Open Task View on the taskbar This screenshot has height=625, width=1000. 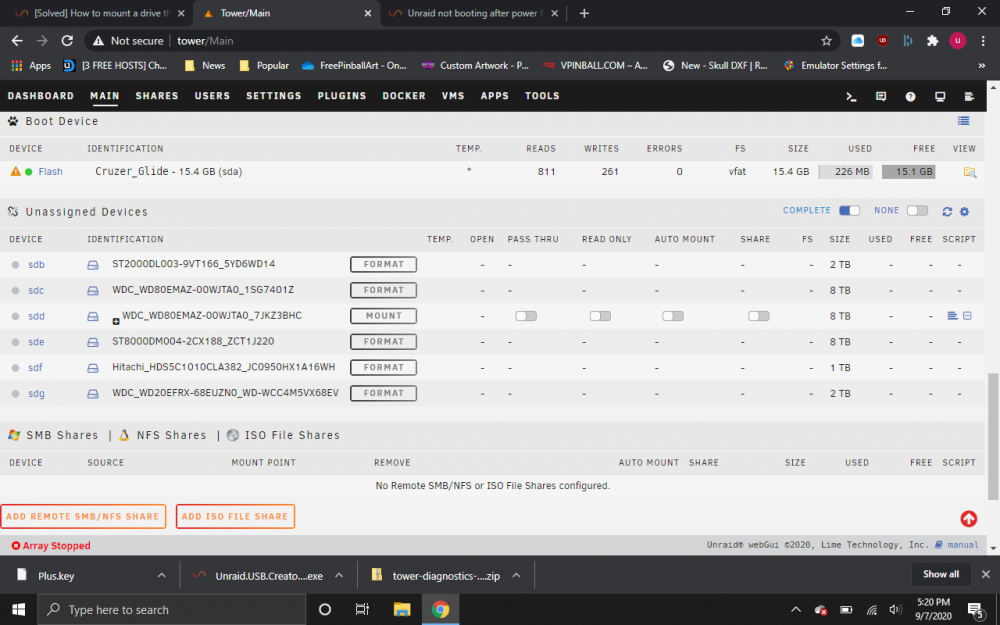(362, 610)
